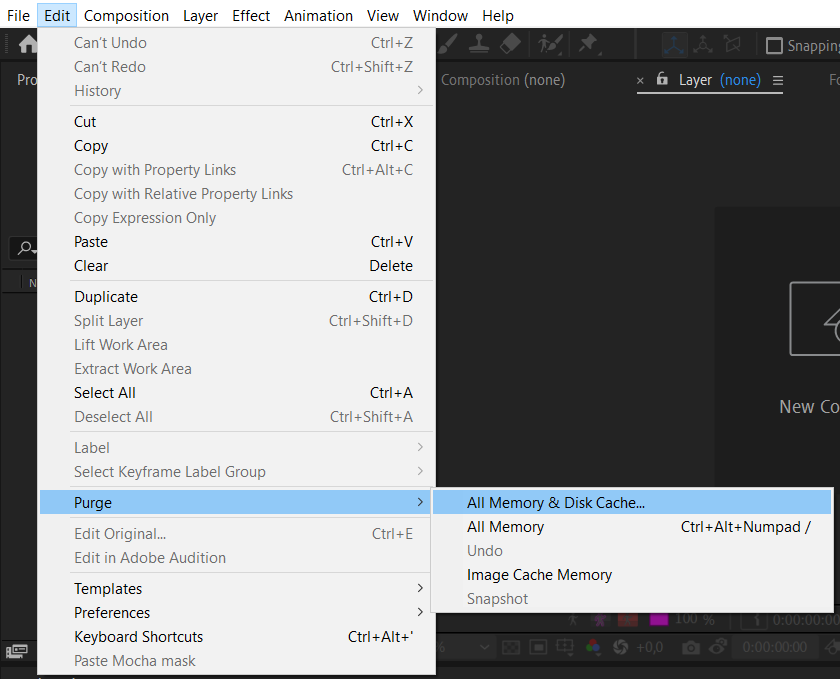Toggle the transparency grid icon
840x679 pixels.
tap(511, 647)
